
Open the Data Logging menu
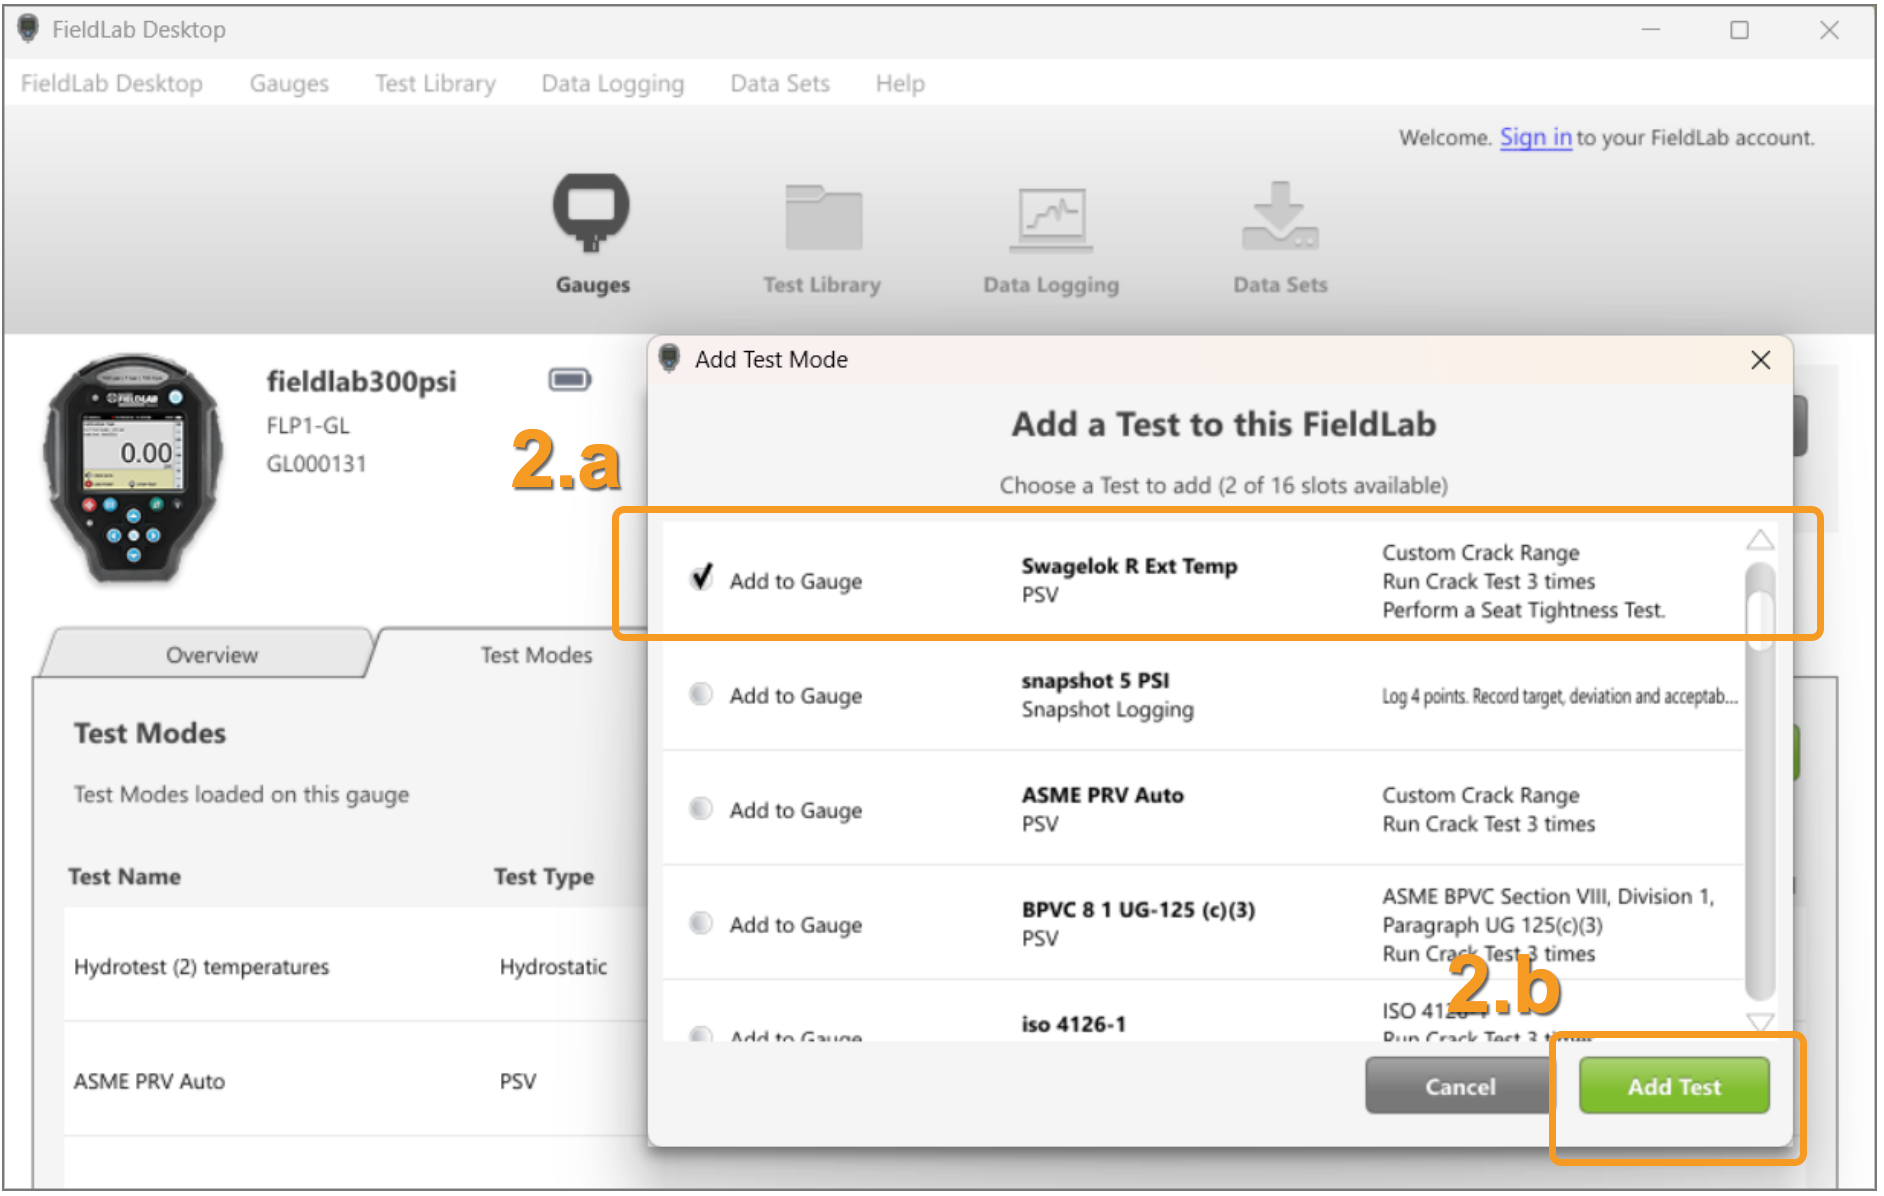[613, 84]
